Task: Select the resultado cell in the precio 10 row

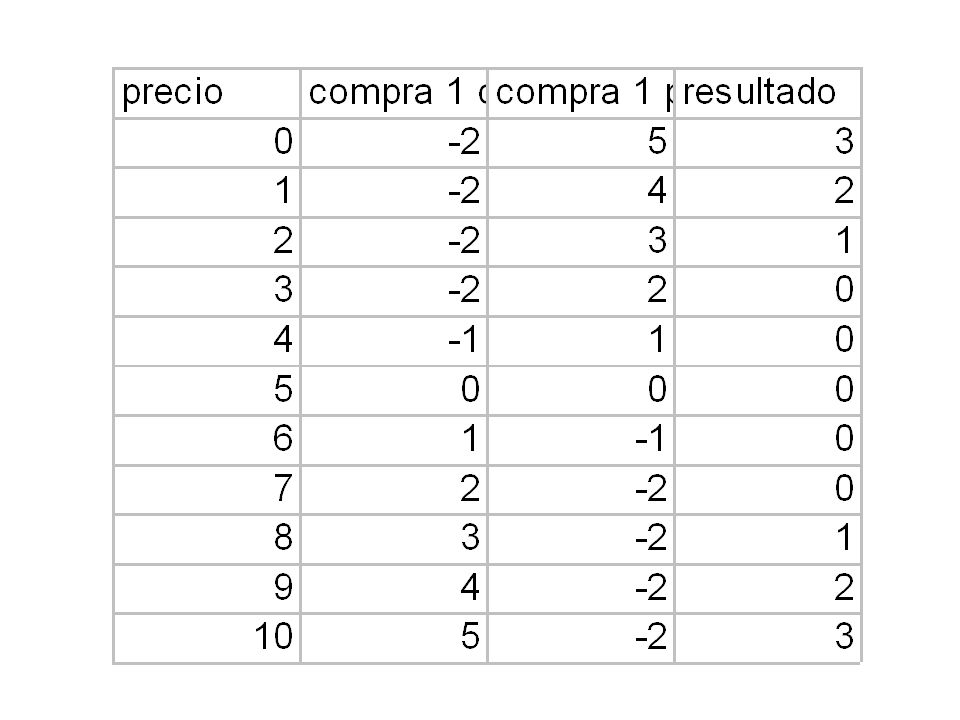Action: pyautogui.click(x=768, y=638)
